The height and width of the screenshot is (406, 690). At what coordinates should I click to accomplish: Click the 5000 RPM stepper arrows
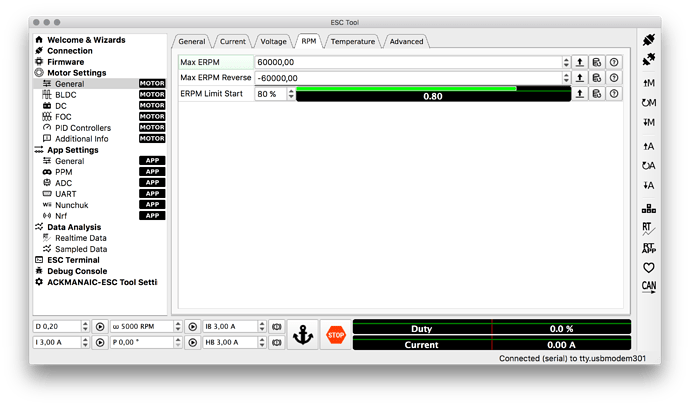coord(178,326)
